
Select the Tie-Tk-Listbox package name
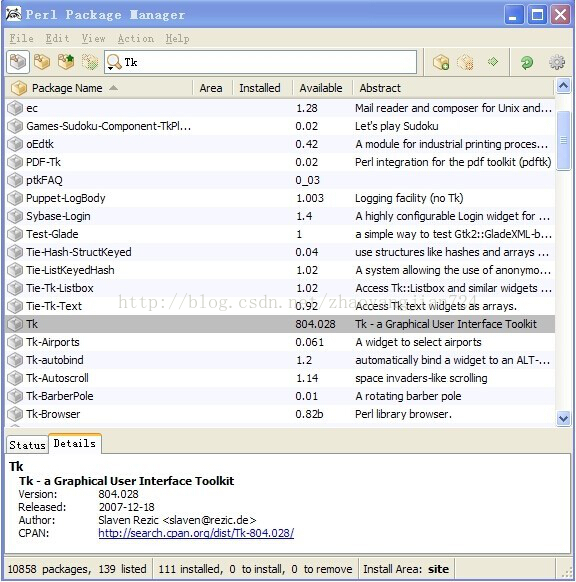(x=59, y=288)
